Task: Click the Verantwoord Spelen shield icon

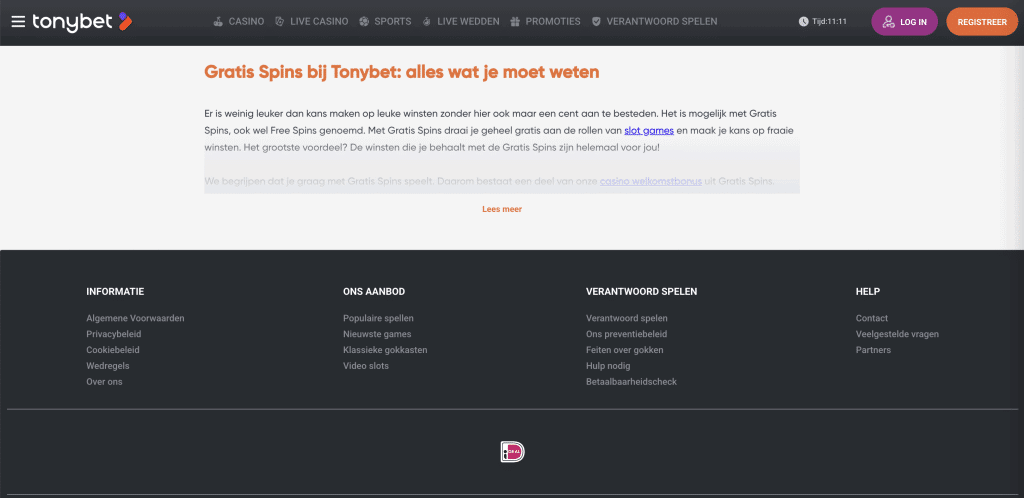Action: (596, 22)
